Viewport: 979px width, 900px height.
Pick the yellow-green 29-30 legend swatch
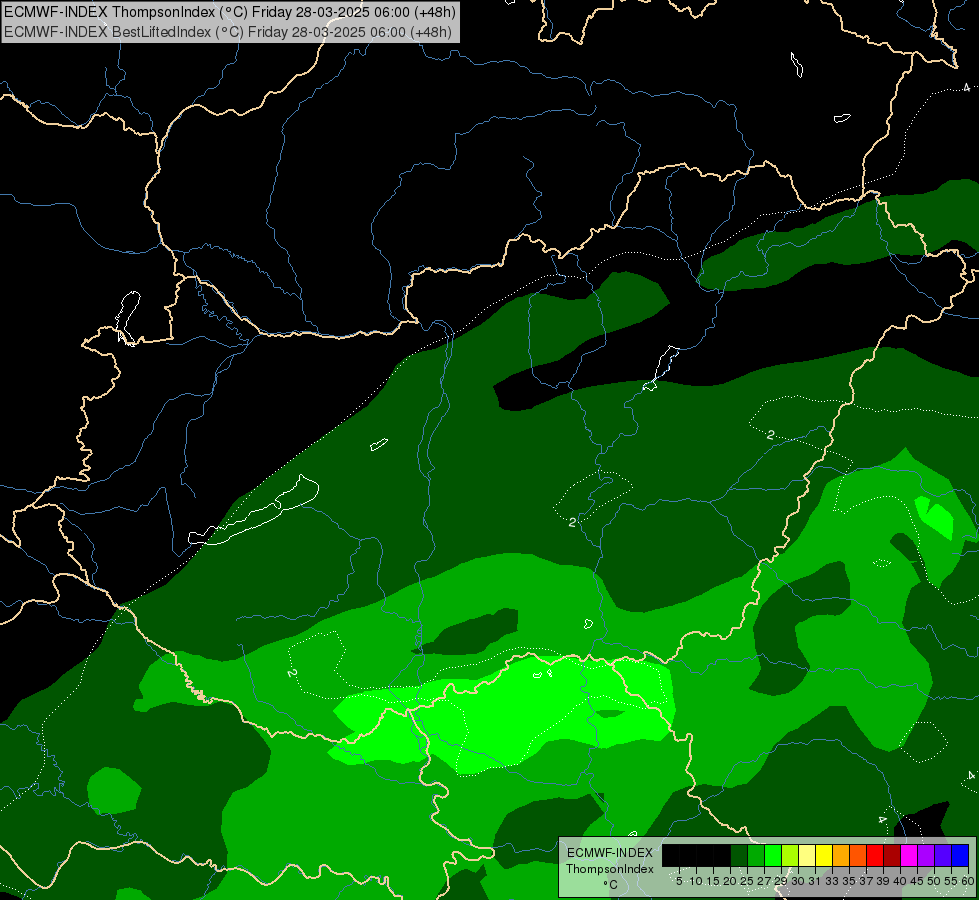790,855
